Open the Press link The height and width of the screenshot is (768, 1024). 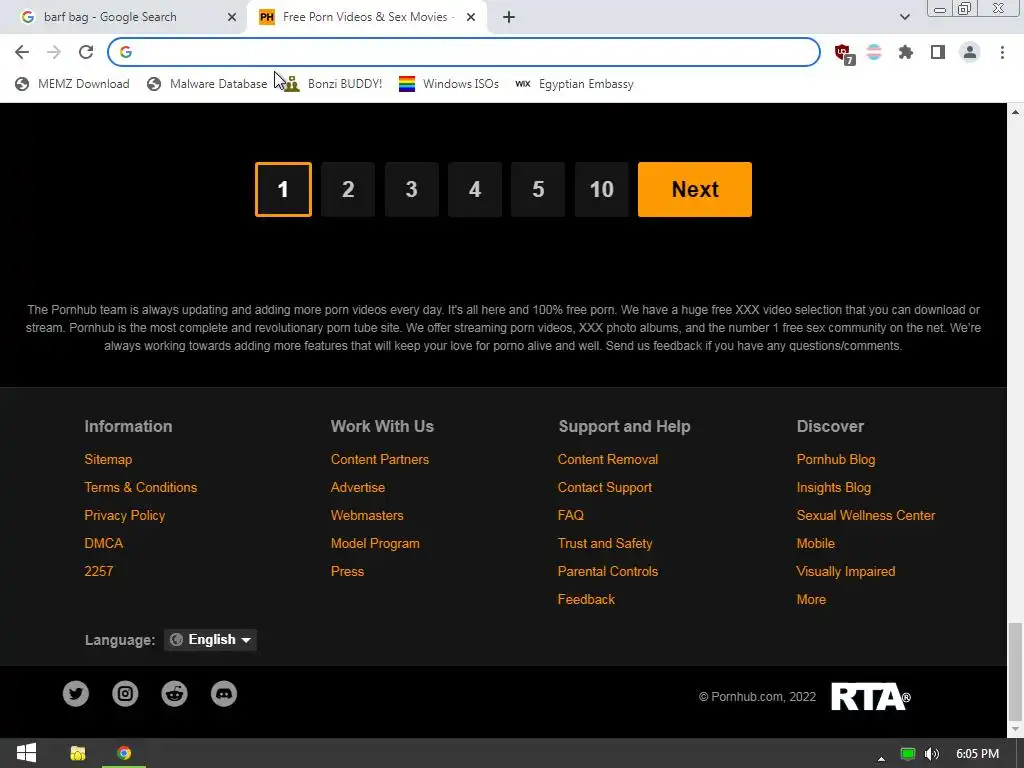[x=347, y=571]
